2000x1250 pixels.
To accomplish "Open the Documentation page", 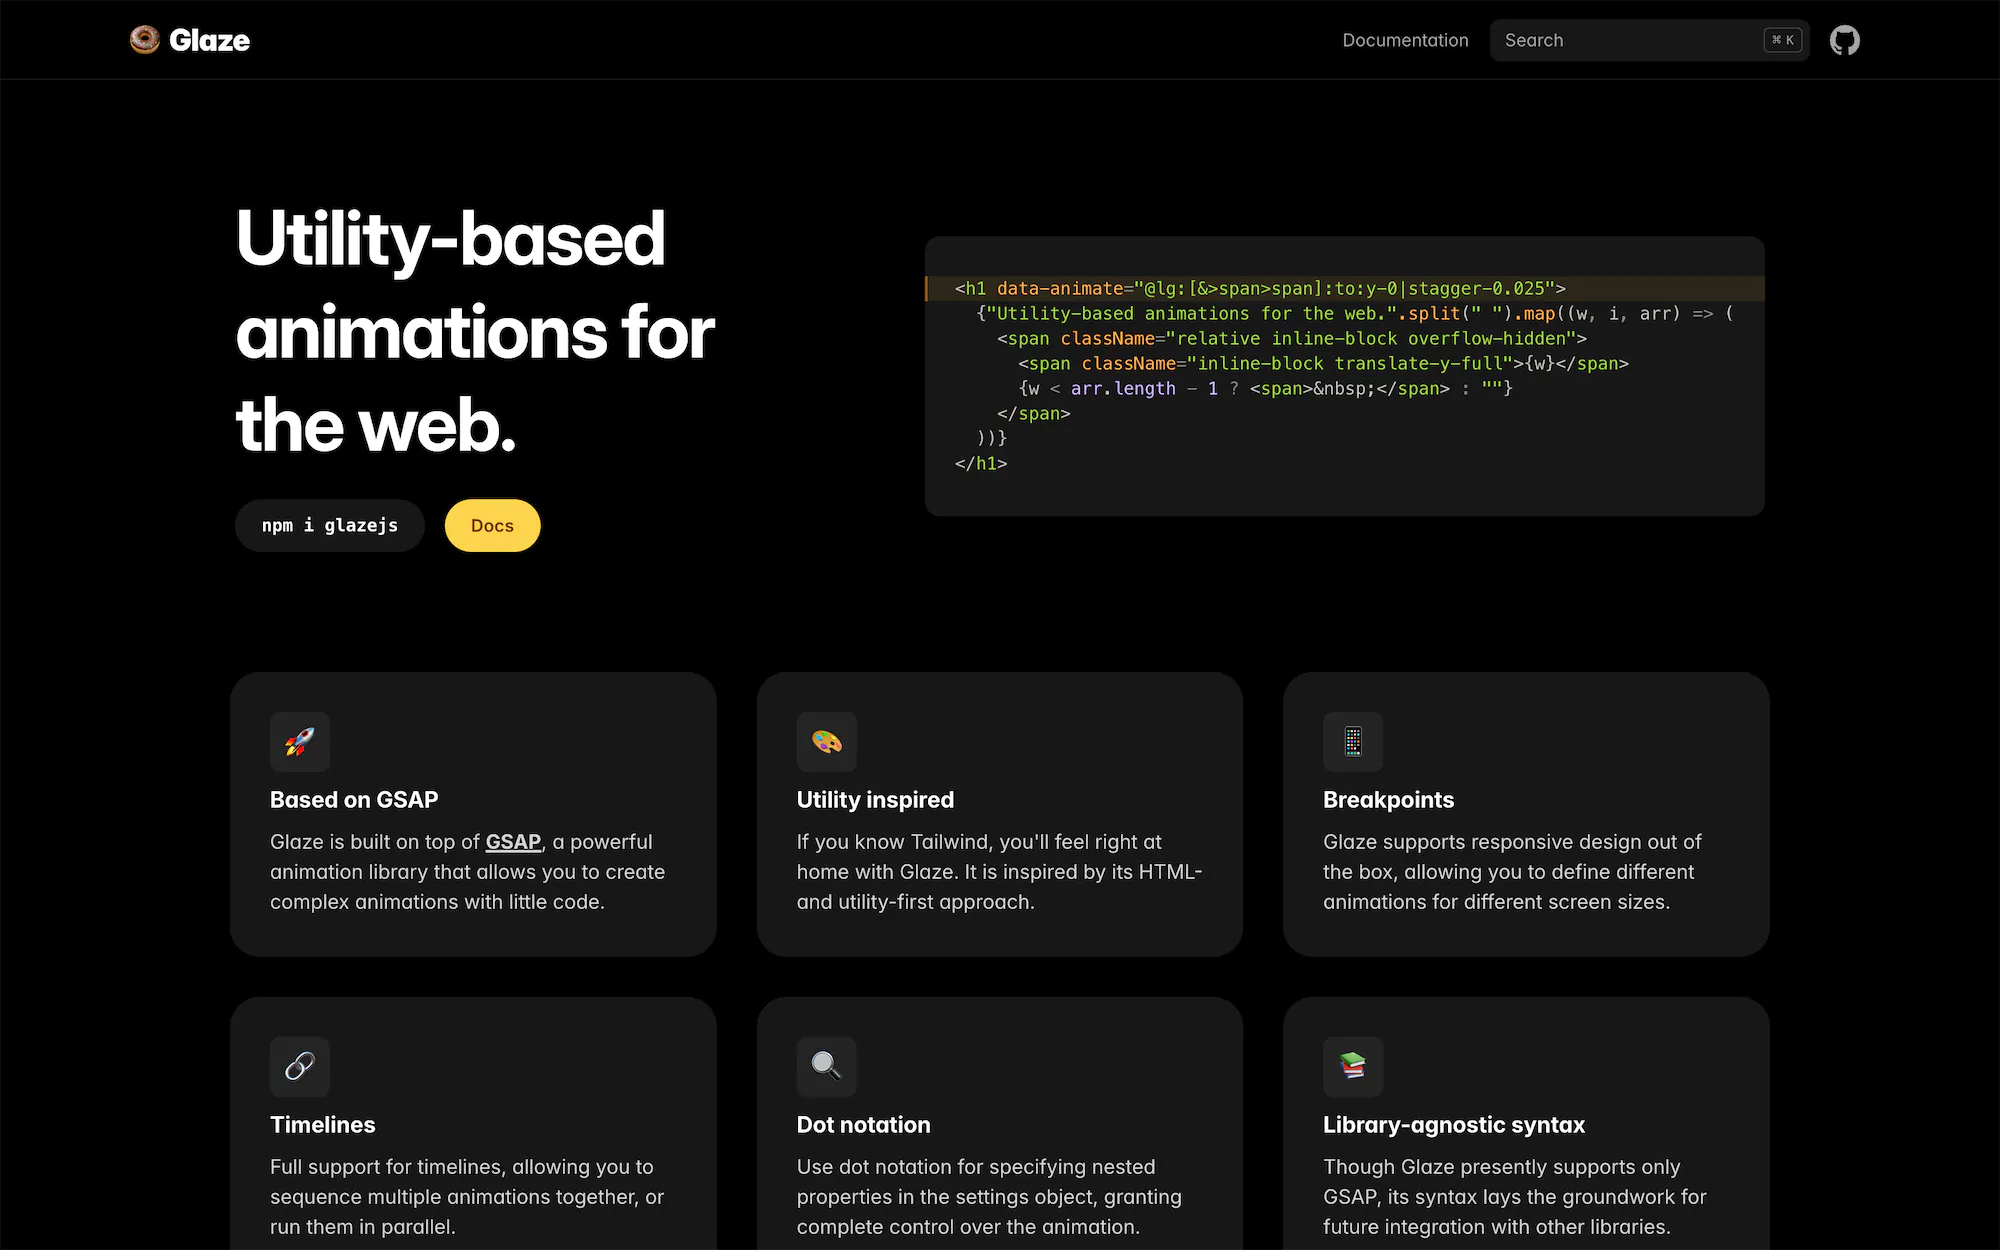I will tap(1405, 40).
